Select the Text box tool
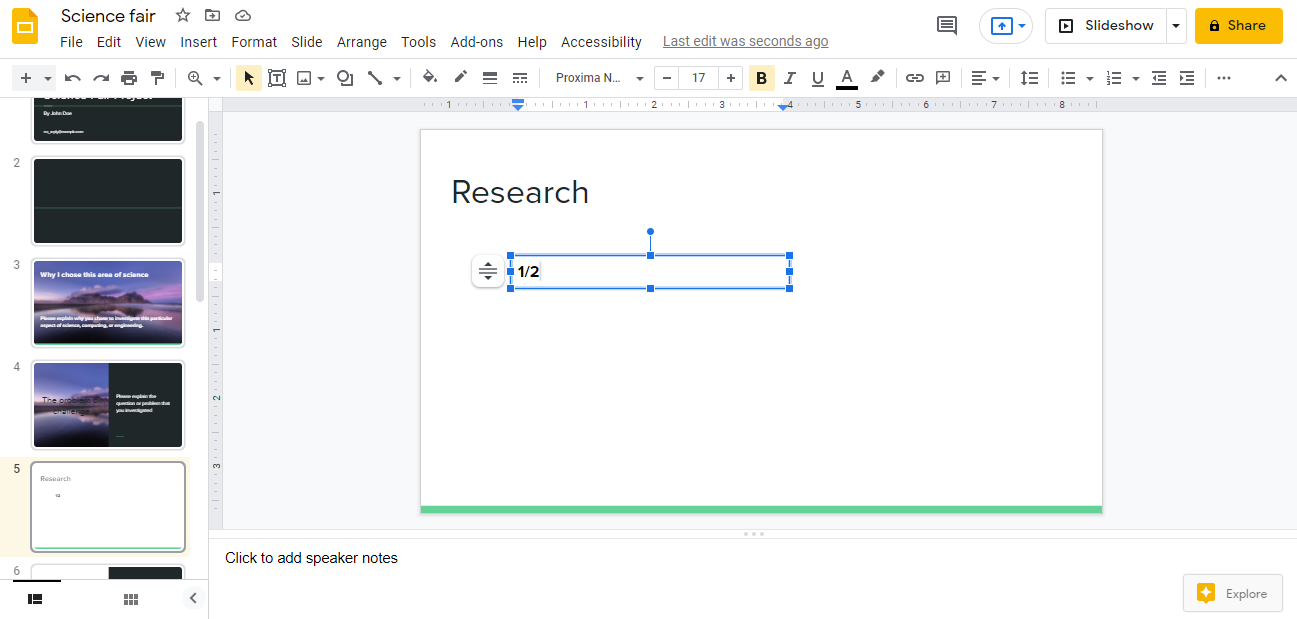Viewport: 1297px width, 619px height. [x=277, y=77]
